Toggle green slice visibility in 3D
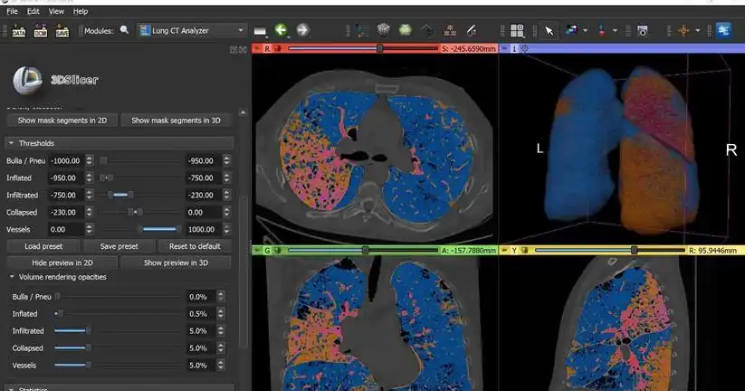 [278, 250]
